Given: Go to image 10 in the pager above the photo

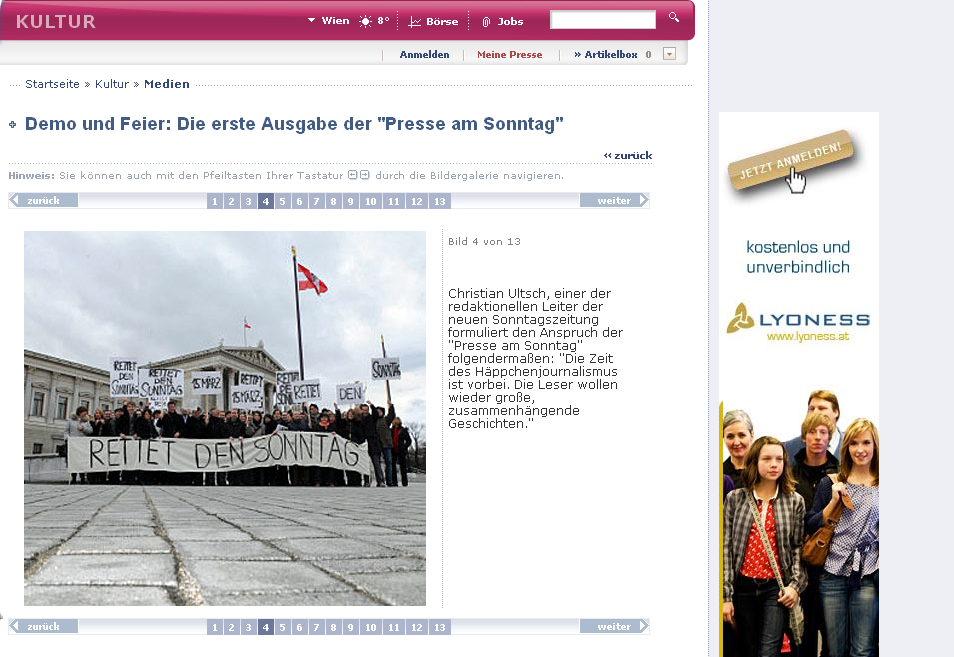Looking at the screenshot, I should coord(371,201).
